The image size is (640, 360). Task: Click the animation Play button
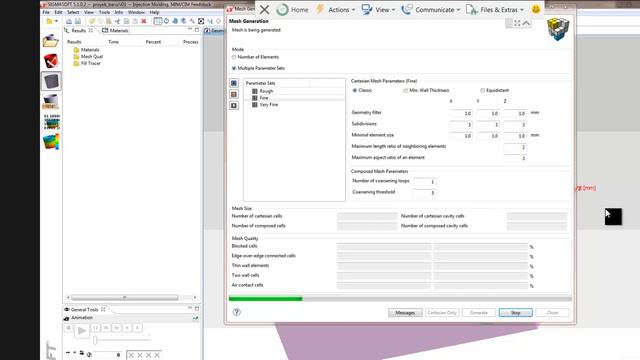tap(81, 331)
